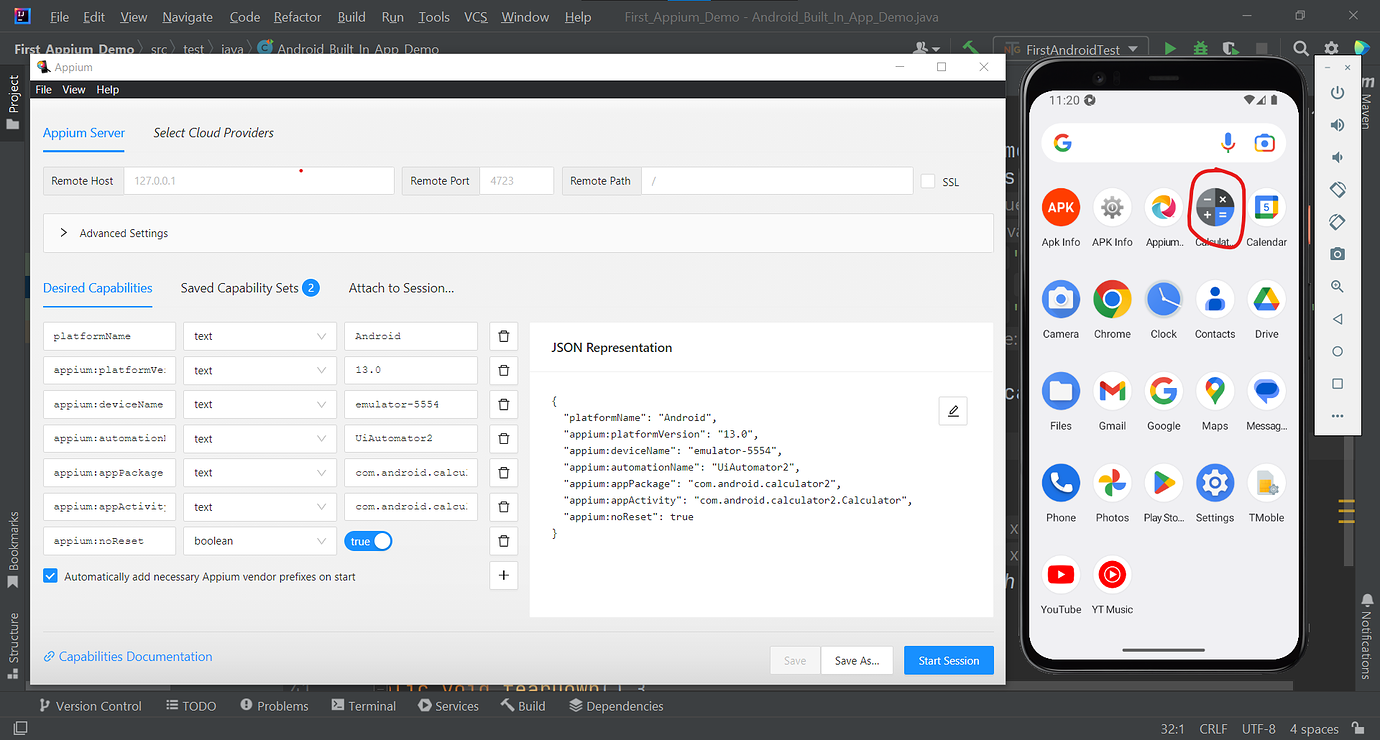Rotate the emulator screen left
Image resolution: width=1380 pixels, height=740 pixels.
[x=1337, y=189]
